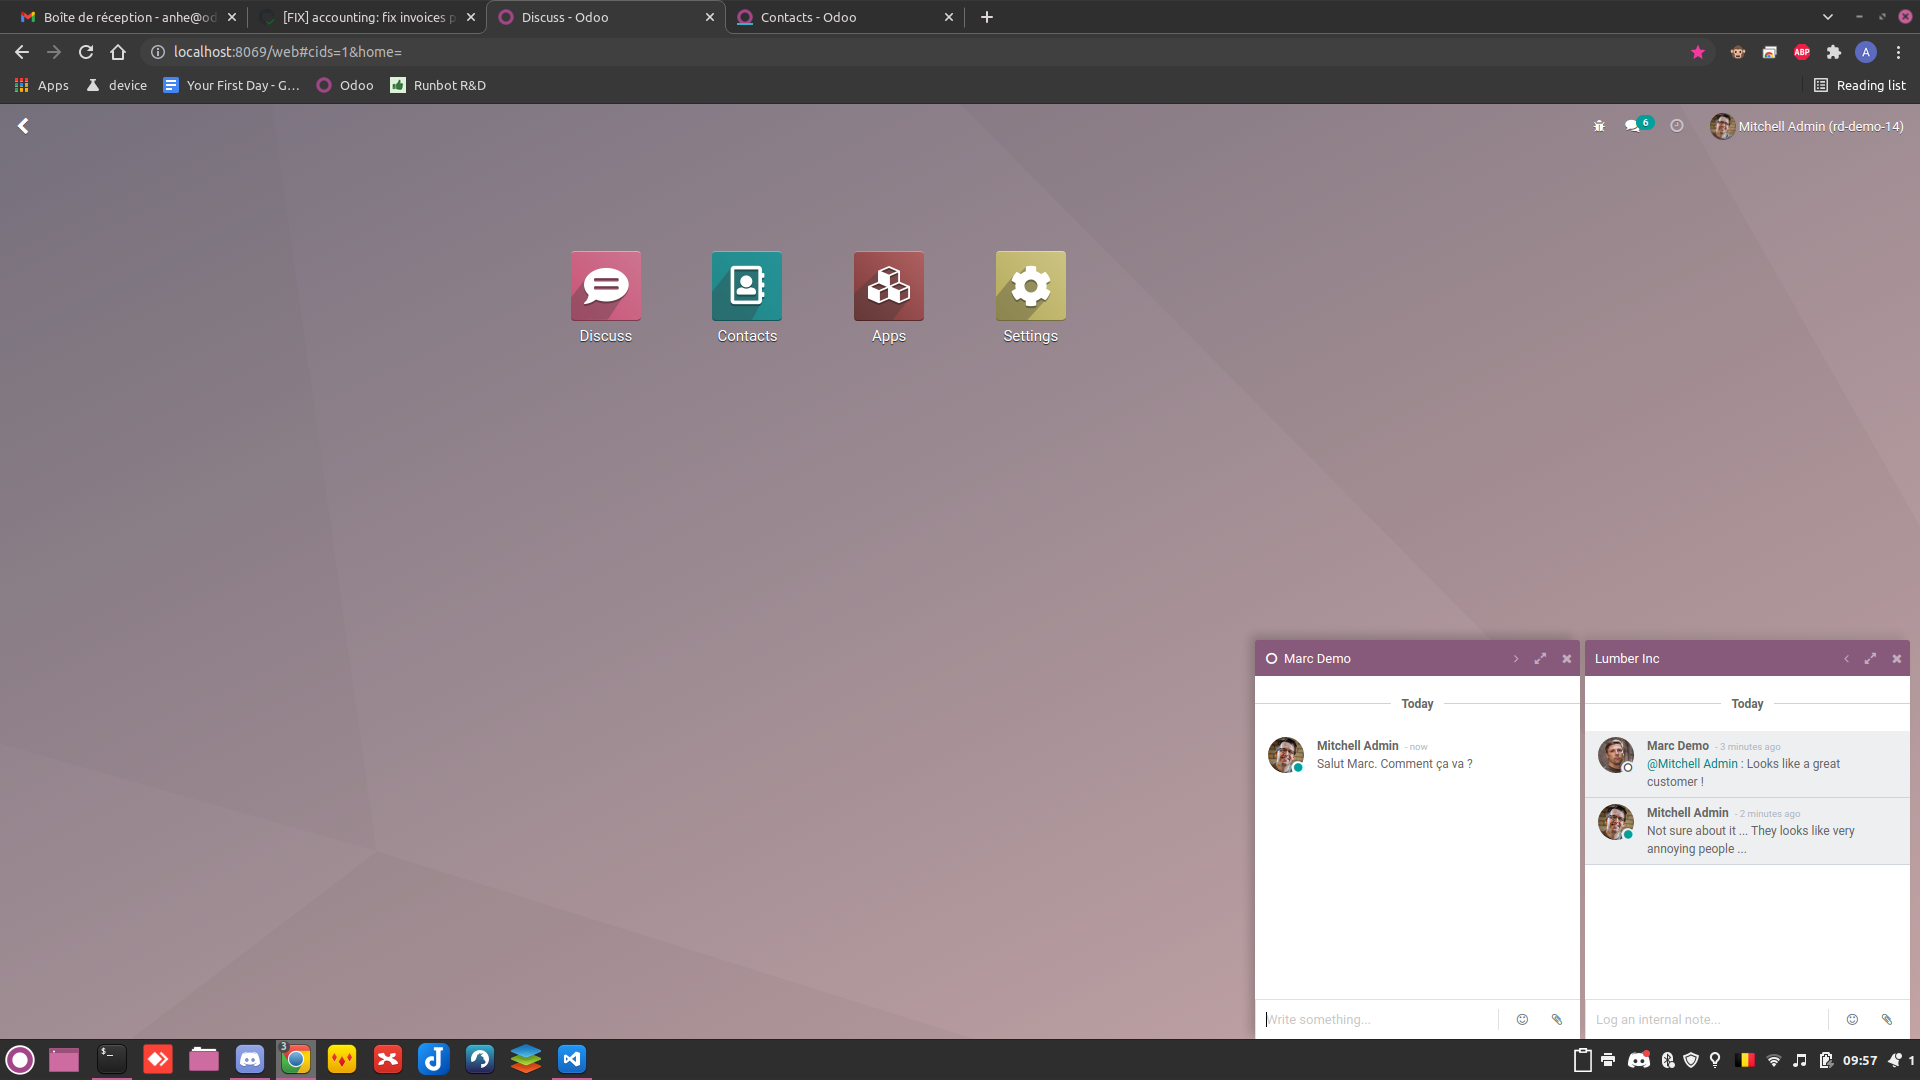The width and height of the screenshot is (1920, 1080).
Task: Open the debug bug icon menu
Action: pyautogui.click(x=1599, y=126)
